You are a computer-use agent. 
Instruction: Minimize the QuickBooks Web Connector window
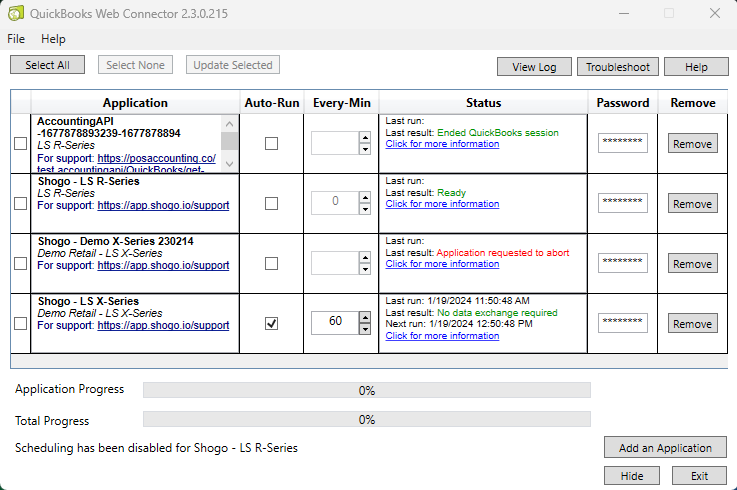pos(624,13)
